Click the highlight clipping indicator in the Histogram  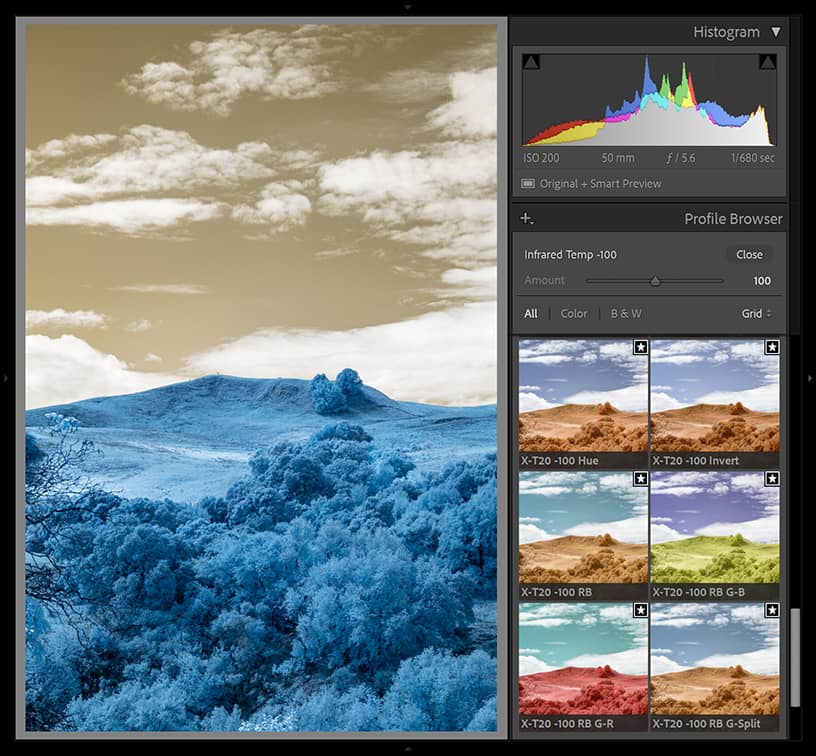(770, 62)
